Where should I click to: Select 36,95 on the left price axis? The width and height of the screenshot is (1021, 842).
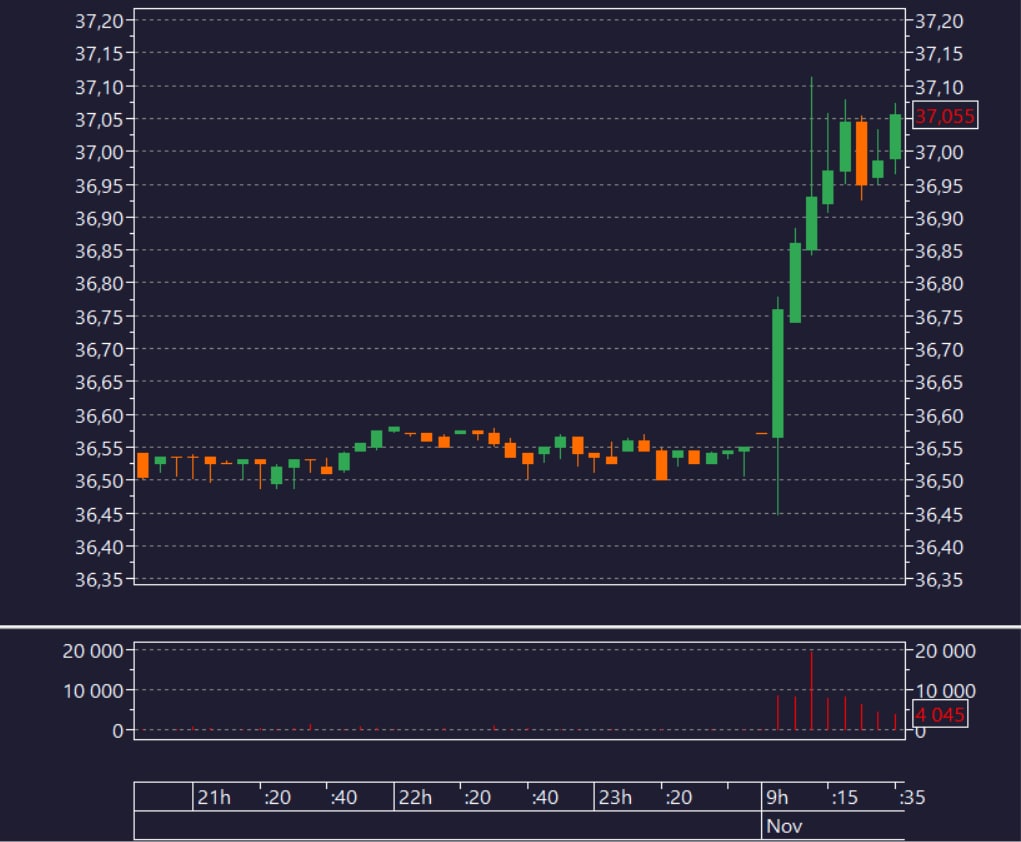pos(99,186)
